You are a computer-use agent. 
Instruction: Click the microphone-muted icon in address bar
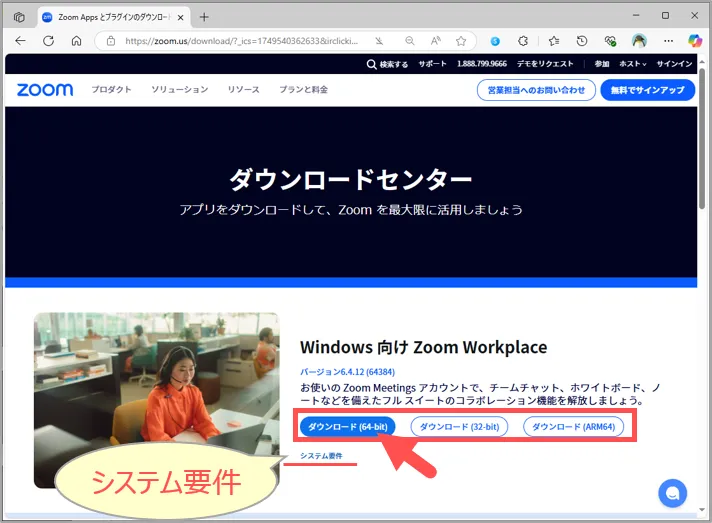coord(379,41)
